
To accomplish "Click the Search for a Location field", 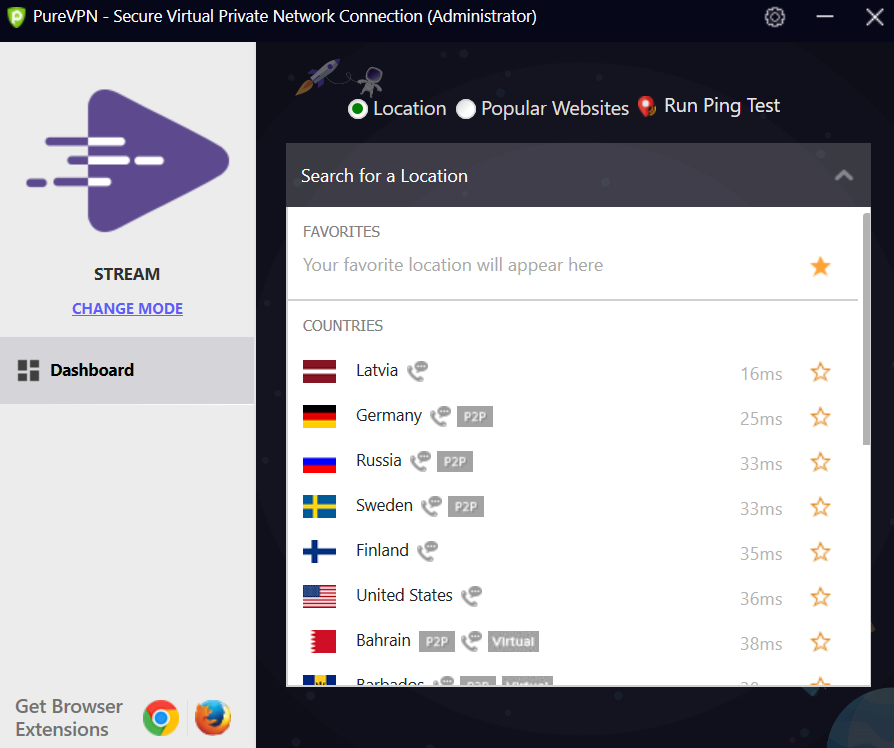I will point(578,176).
